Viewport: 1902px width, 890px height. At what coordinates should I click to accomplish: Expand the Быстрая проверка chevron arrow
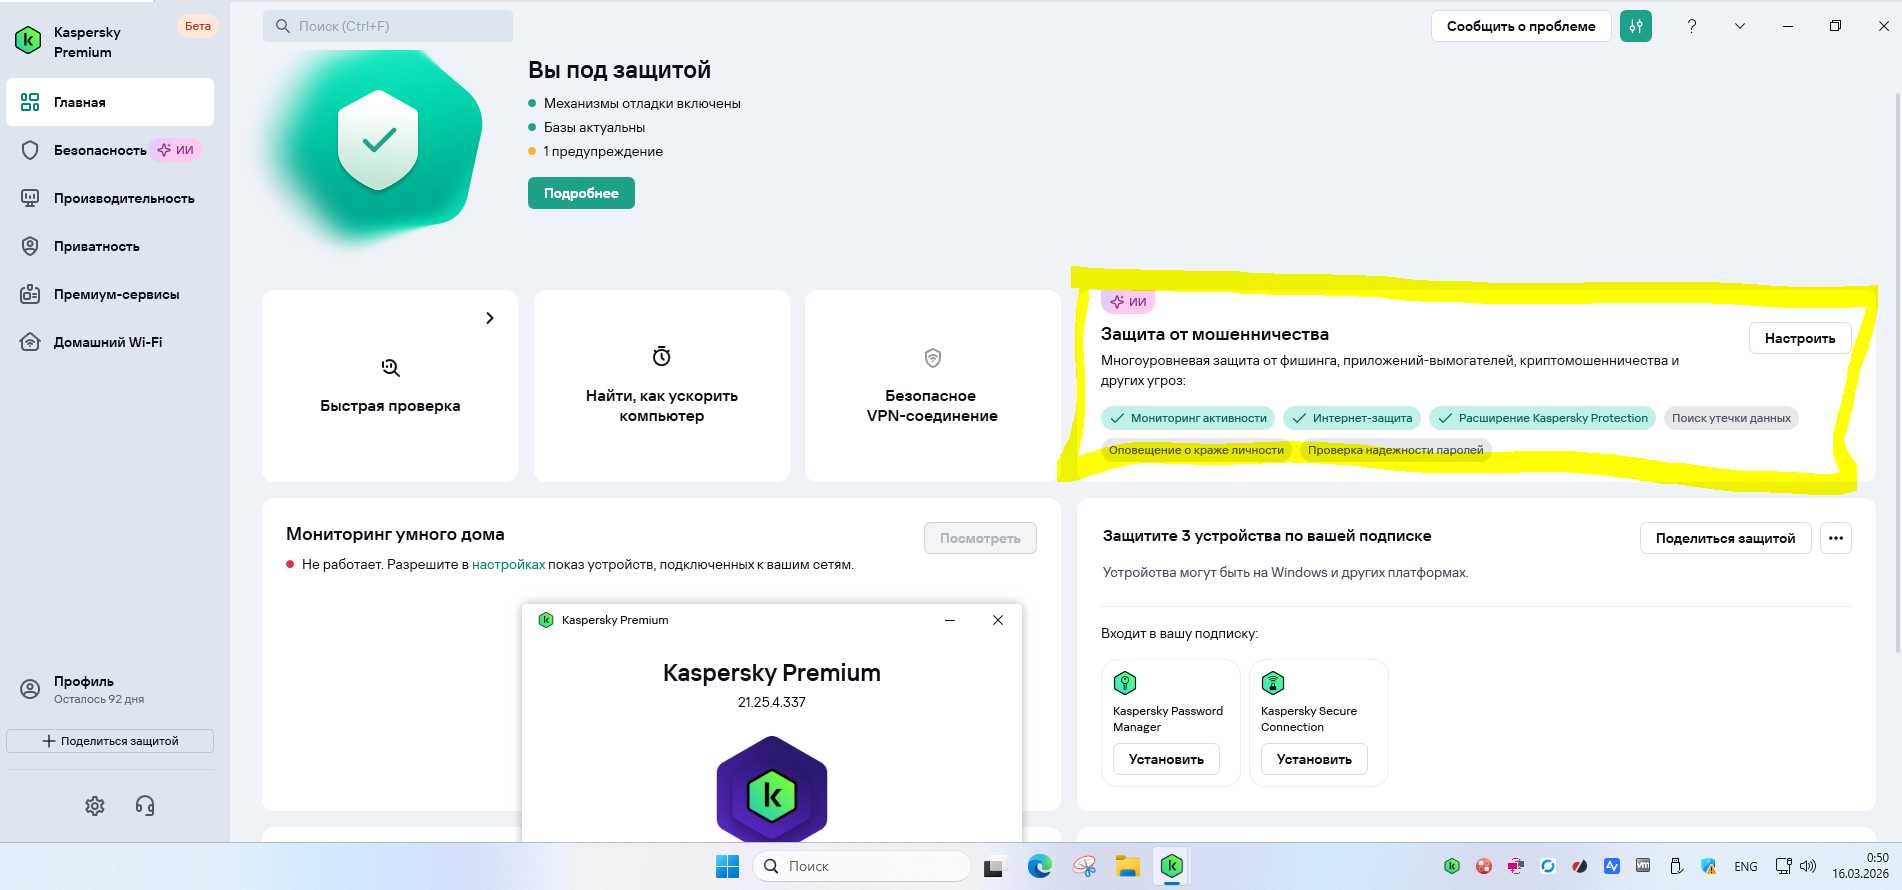pyautogui.click(x=490, y=318)
